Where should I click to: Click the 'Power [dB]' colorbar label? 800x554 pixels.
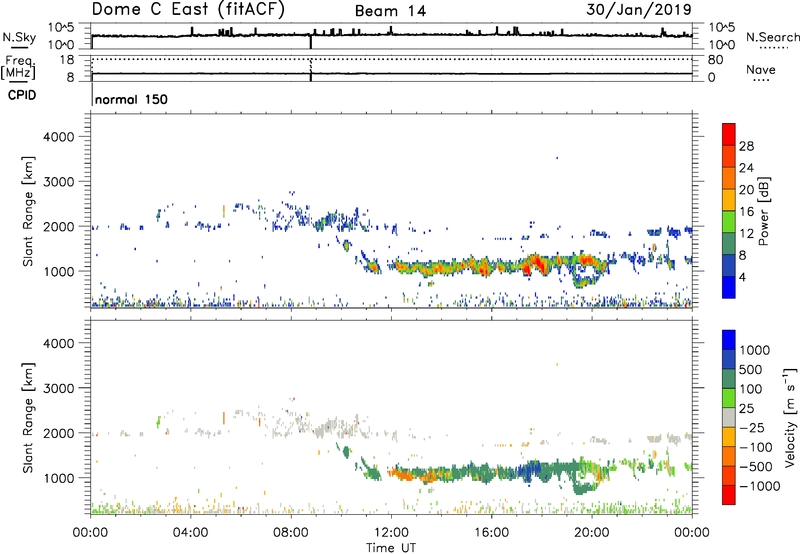click(x=763, y=211)
